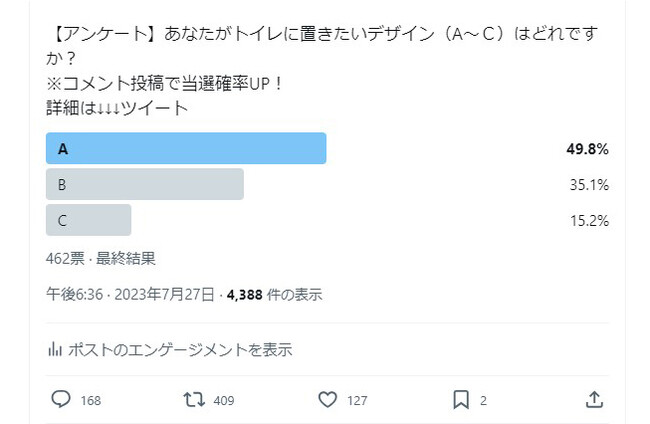Select poll option B gray bar
This screenshot has height=424, width=650.
[x=145, y=184]
